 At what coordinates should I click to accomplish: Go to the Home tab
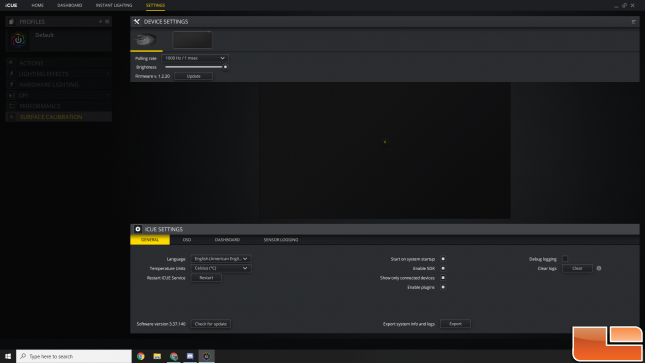point(37,5)
